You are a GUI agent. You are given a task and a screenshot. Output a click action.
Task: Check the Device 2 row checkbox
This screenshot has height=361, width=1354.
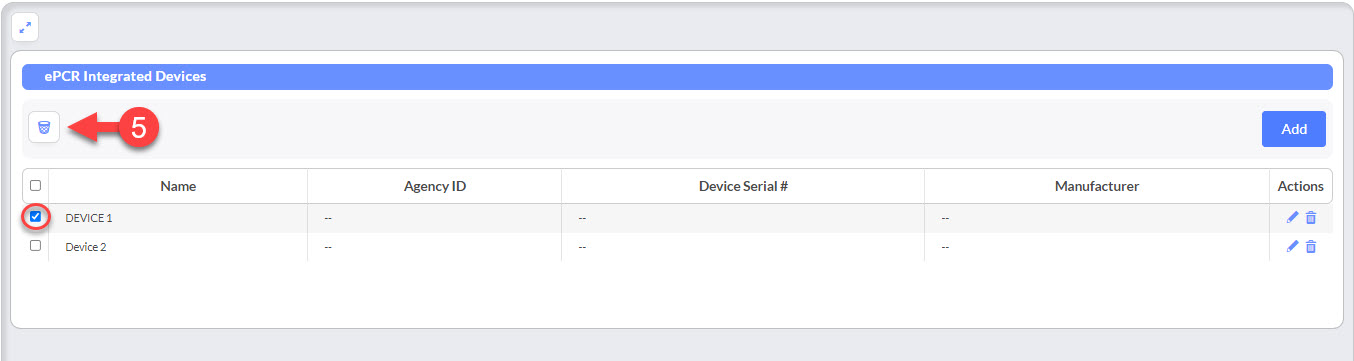[36, 245]
